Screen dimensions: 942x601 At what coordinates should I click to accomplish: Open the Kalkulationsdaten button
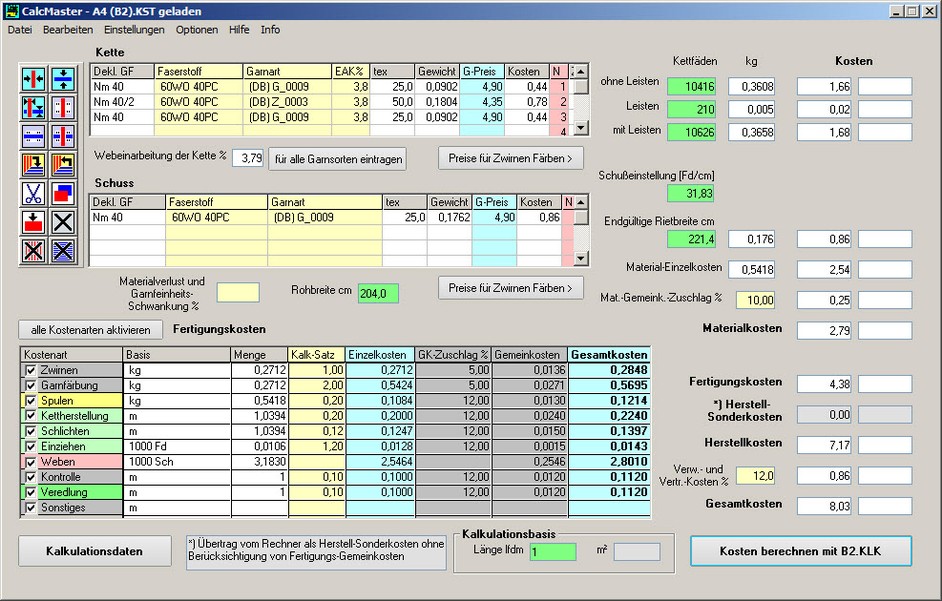[x=94, y=551]
